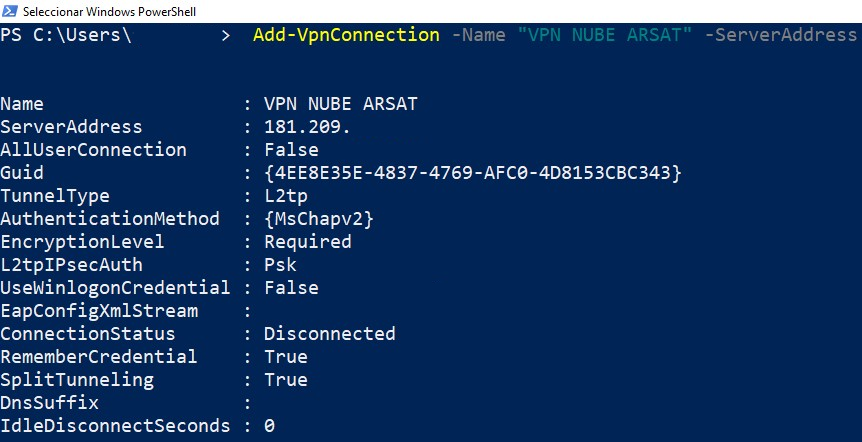Click the PowerShell icon in title bar

[9, 10]
